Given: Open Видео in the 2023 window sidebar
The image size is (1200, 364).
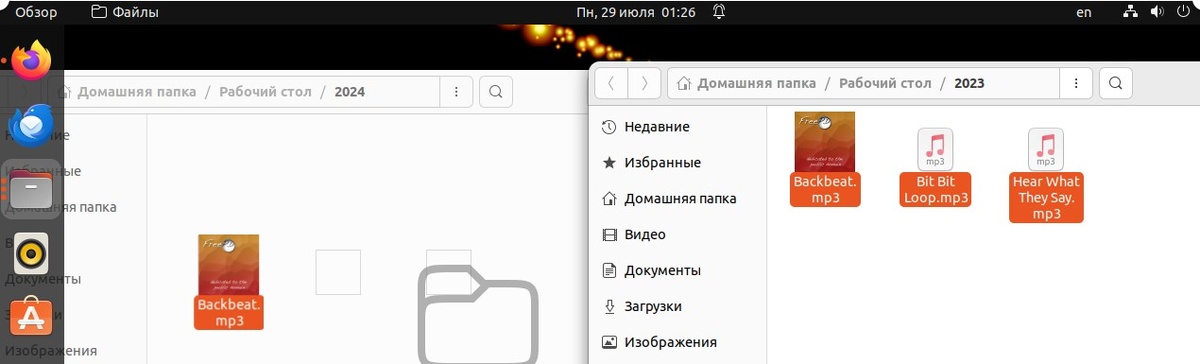Looking at the screenshot, I should (677, 235).
